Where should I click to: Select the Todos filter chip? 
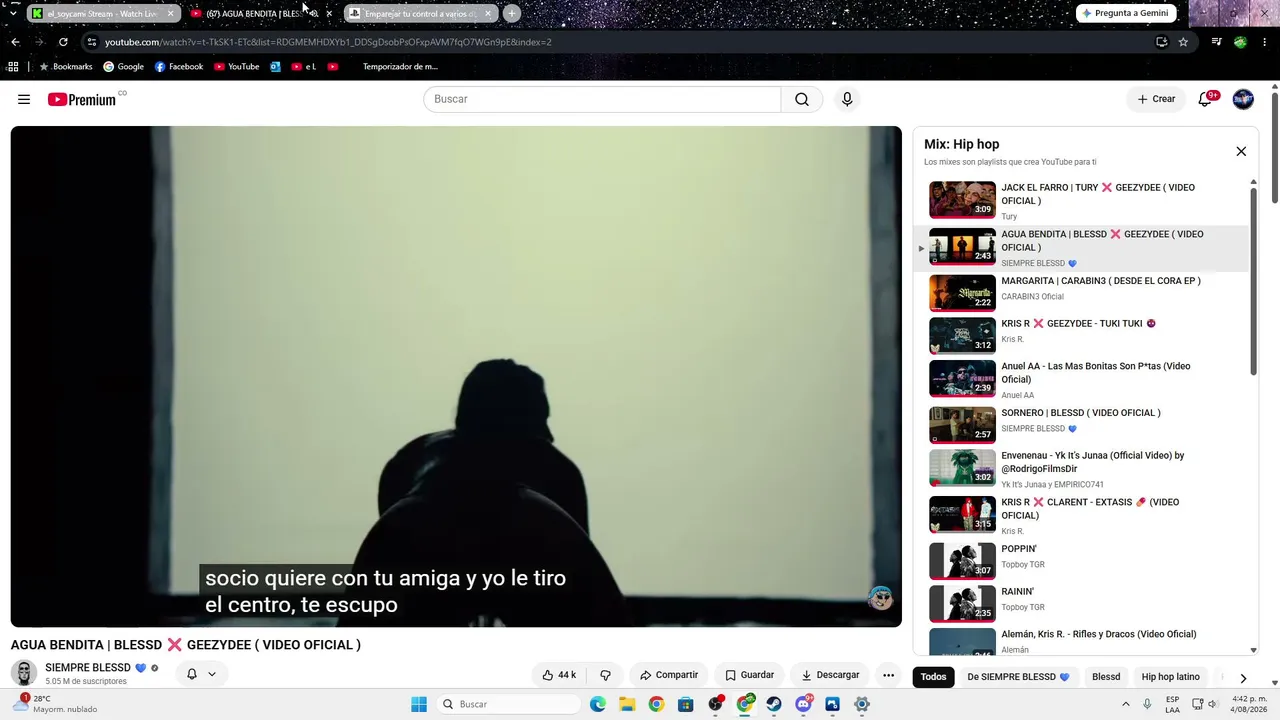pos(933,677)
